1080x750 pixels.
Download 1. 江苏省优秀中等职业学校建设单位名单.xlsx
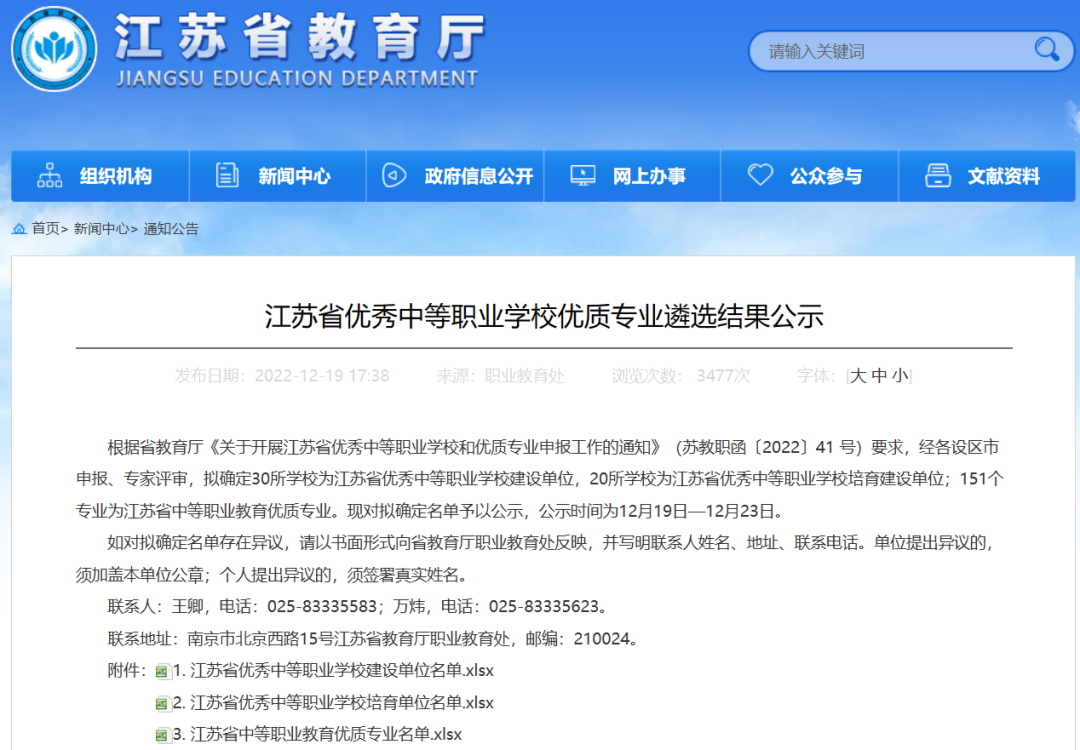click(333, 670)
